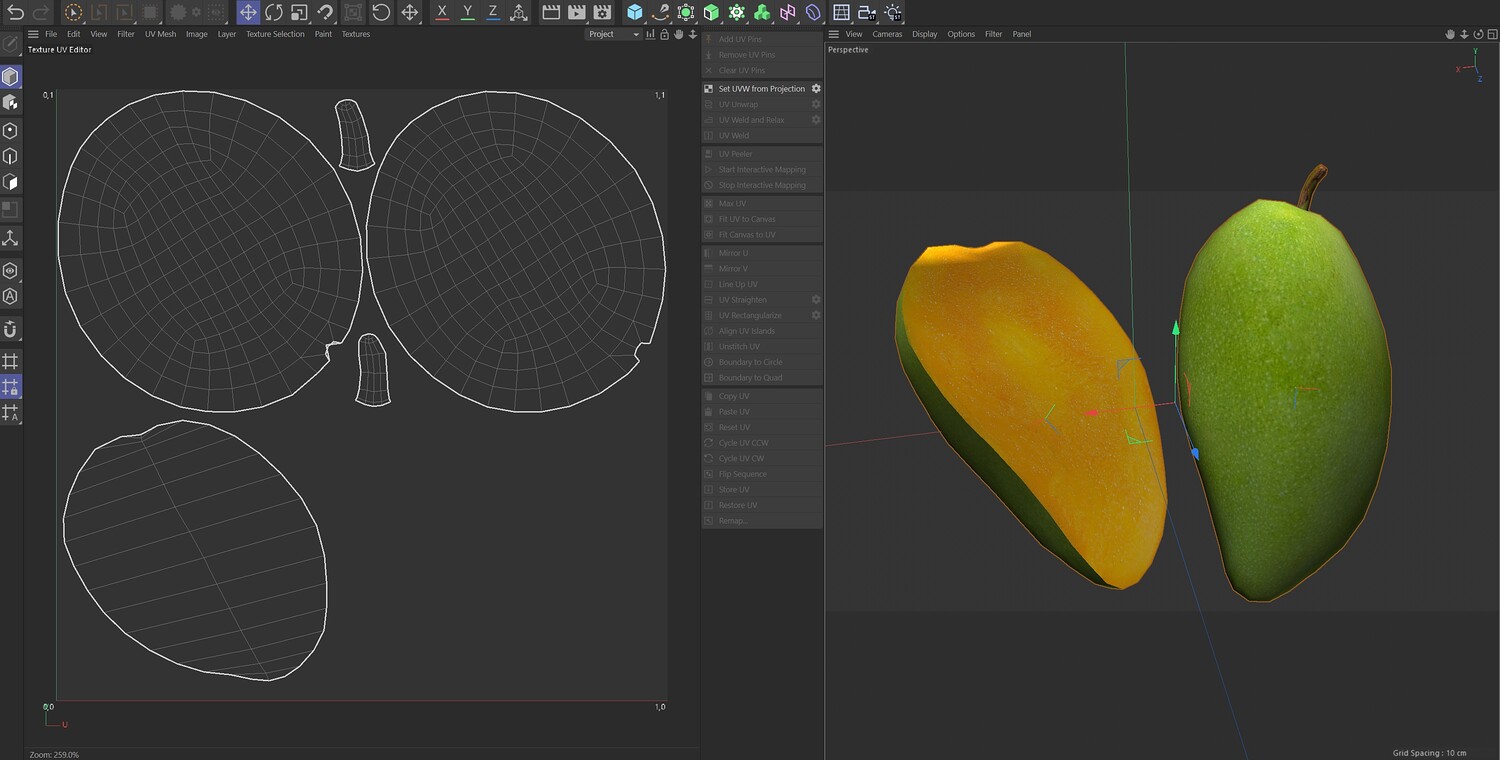The image size is (1500, 760).
Task: Toggle the Y axis lock
Action: pos(467,13)
